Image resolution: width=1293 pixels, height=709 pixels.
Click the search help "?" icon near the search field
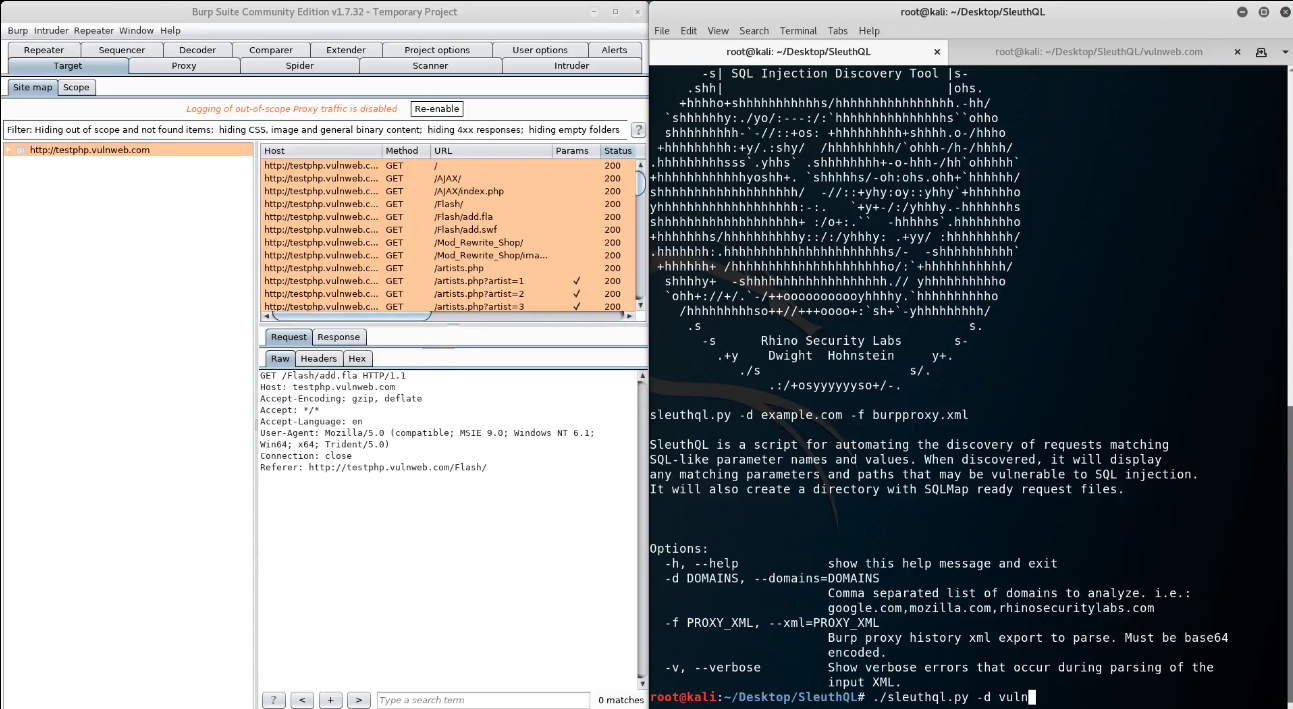point(273,700)
